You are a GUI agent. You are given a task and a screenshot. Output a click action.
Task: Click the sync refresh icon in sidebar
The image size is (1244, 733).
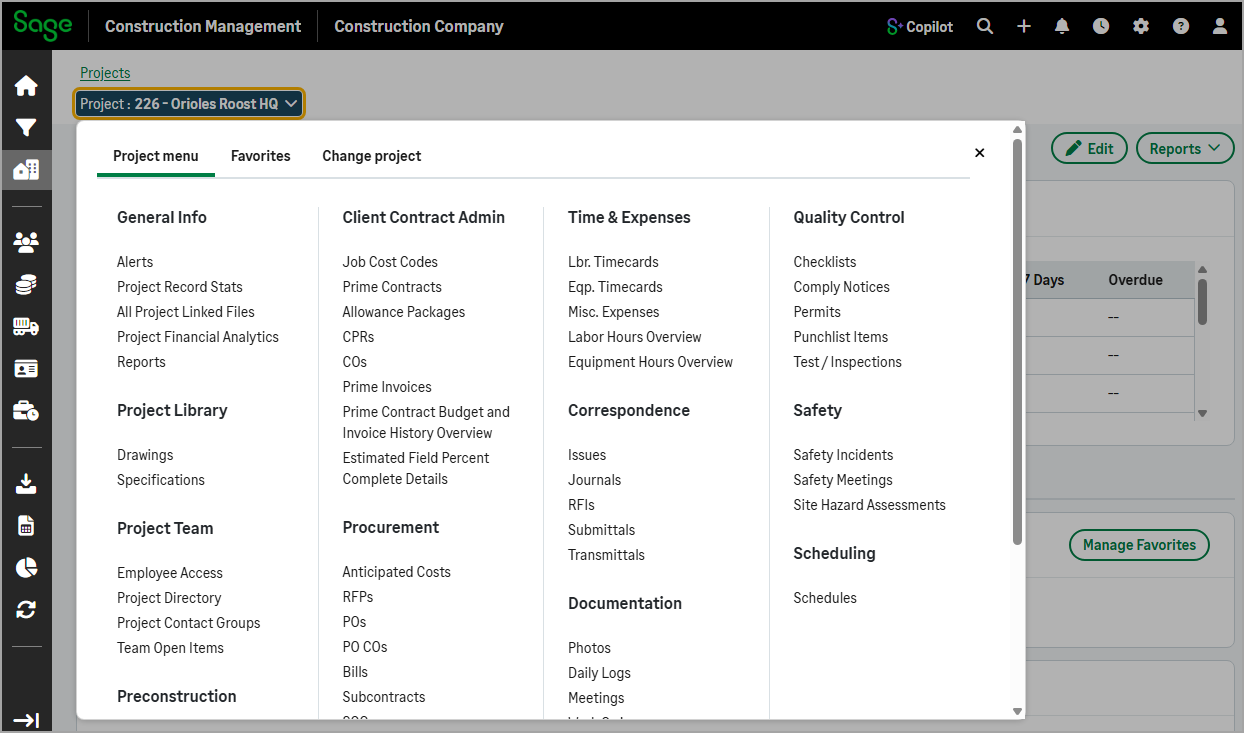26,609
